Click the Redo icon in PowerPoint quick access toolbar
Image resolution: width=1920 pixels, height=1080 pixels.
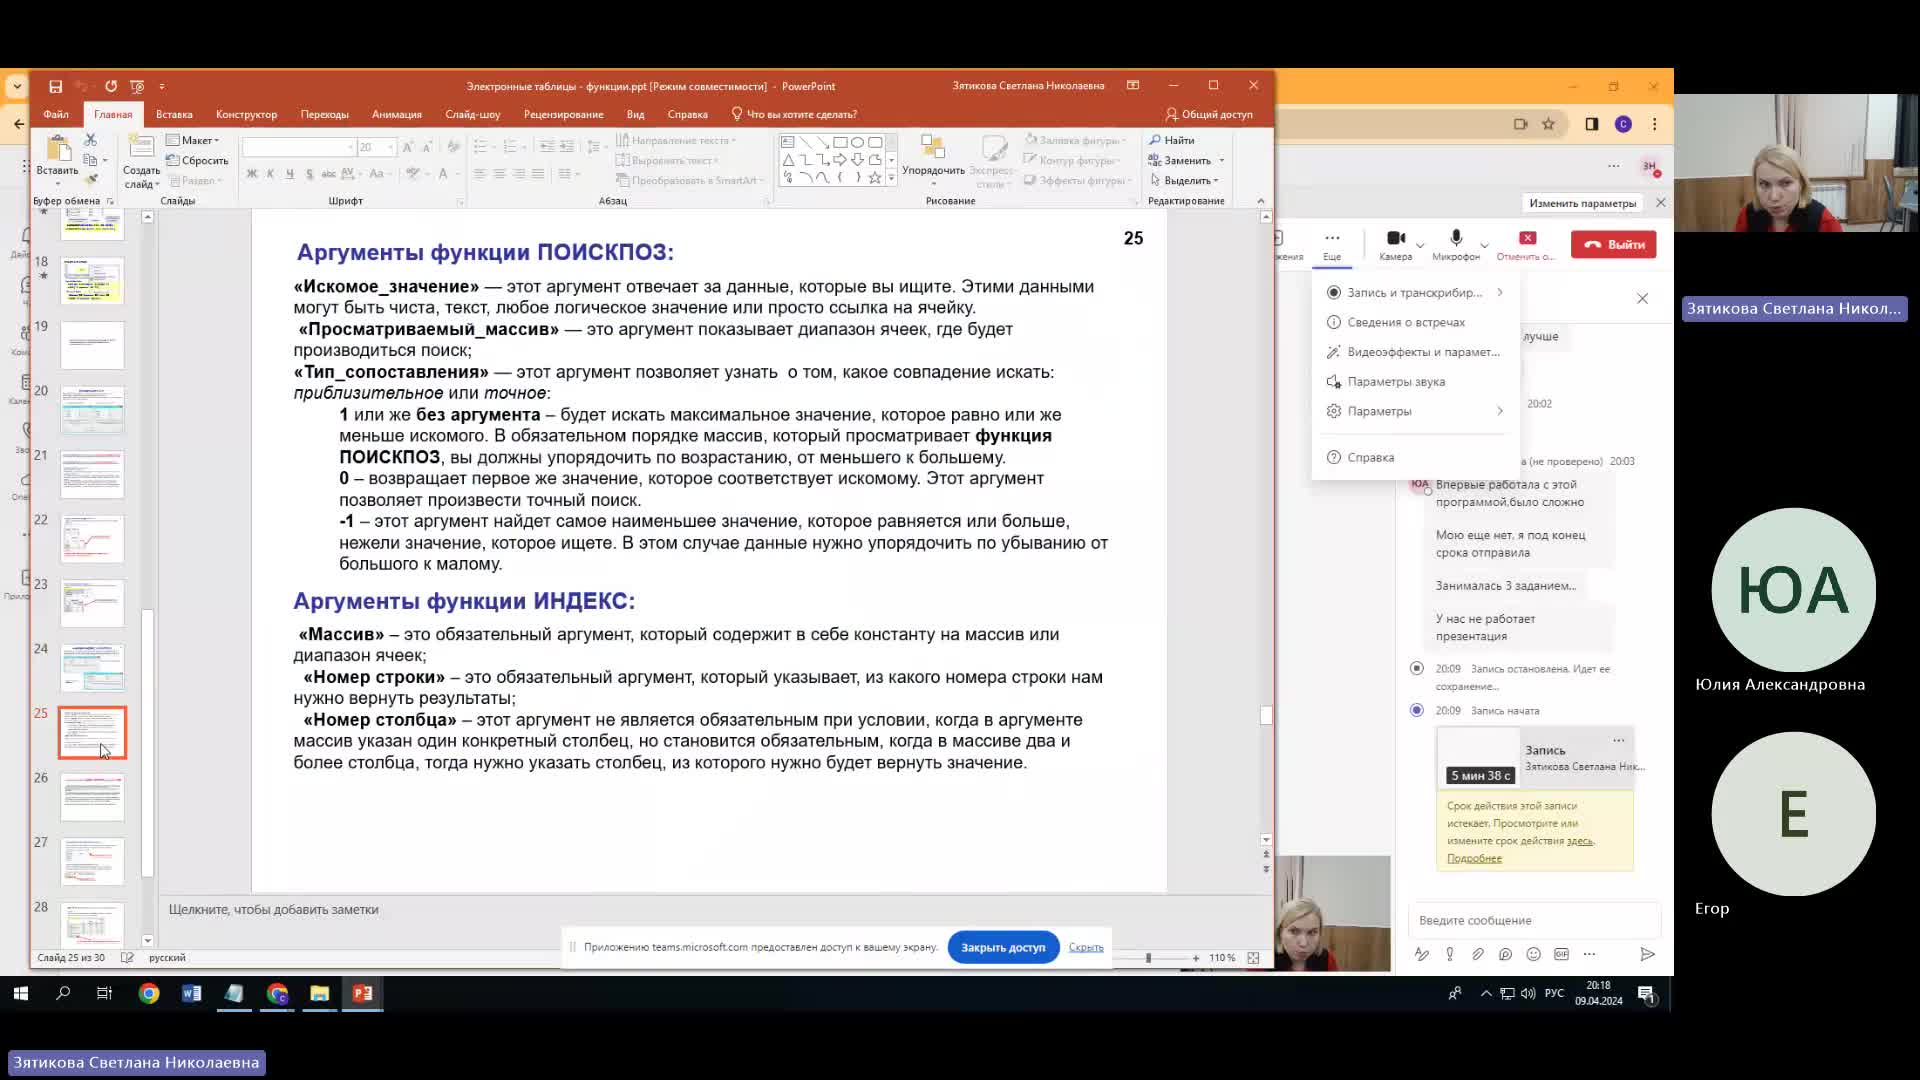tap(111, 86)
